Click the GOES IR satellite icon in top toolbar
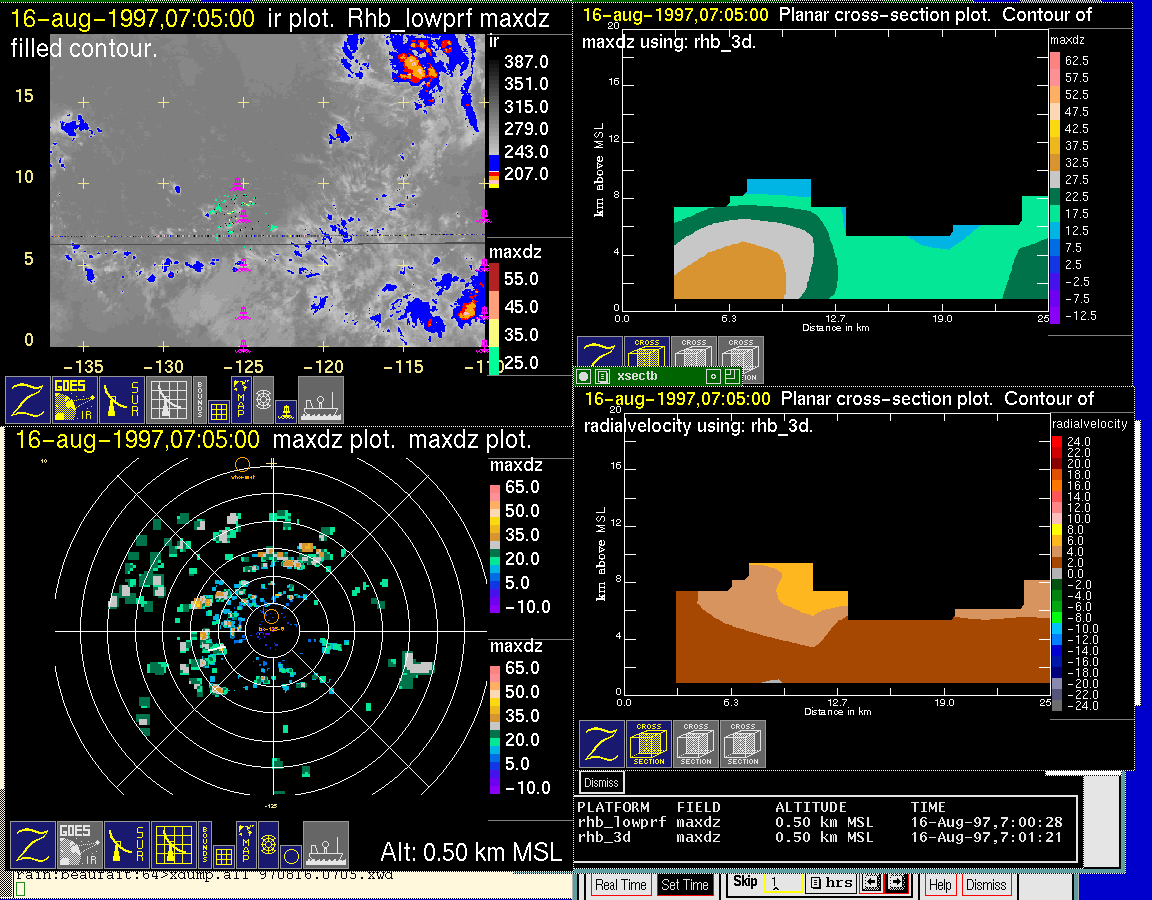1152x900 pixels. click(75, 399)
